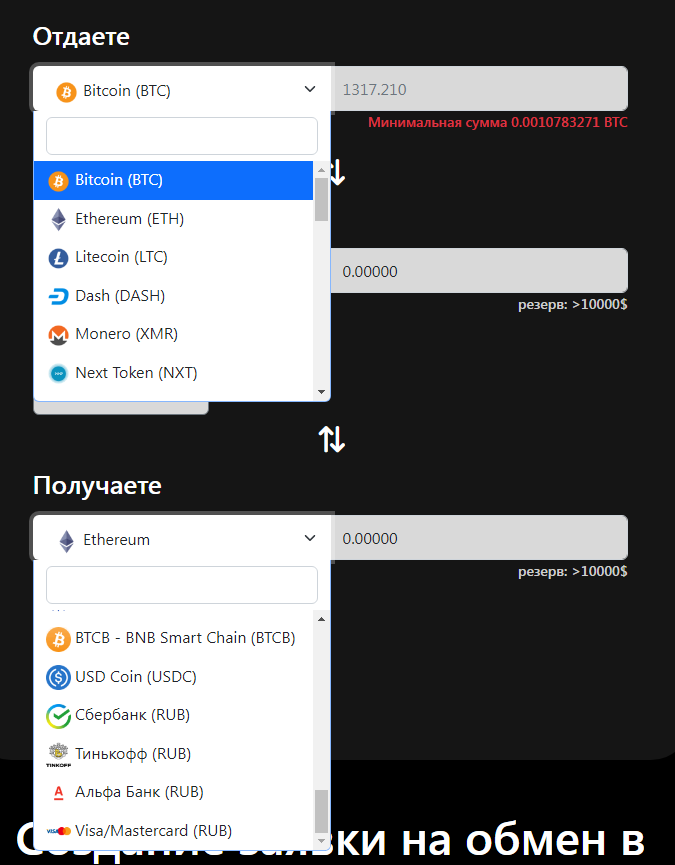Click the Тинькофф crest icon
Image resolution: width=675 pixels, height=865 pixels.
(58, 754)
